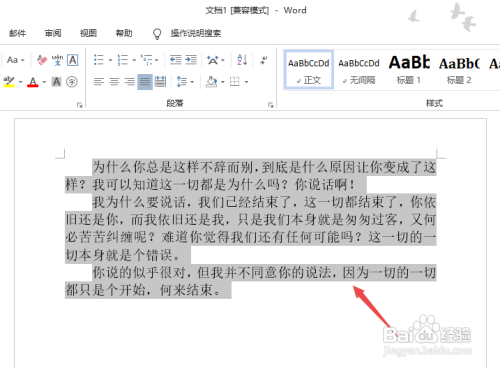Viewport: 500px width, 368px height.
Task: Expand the line spacing dropdown arrow
Action: tap(192, 82)
